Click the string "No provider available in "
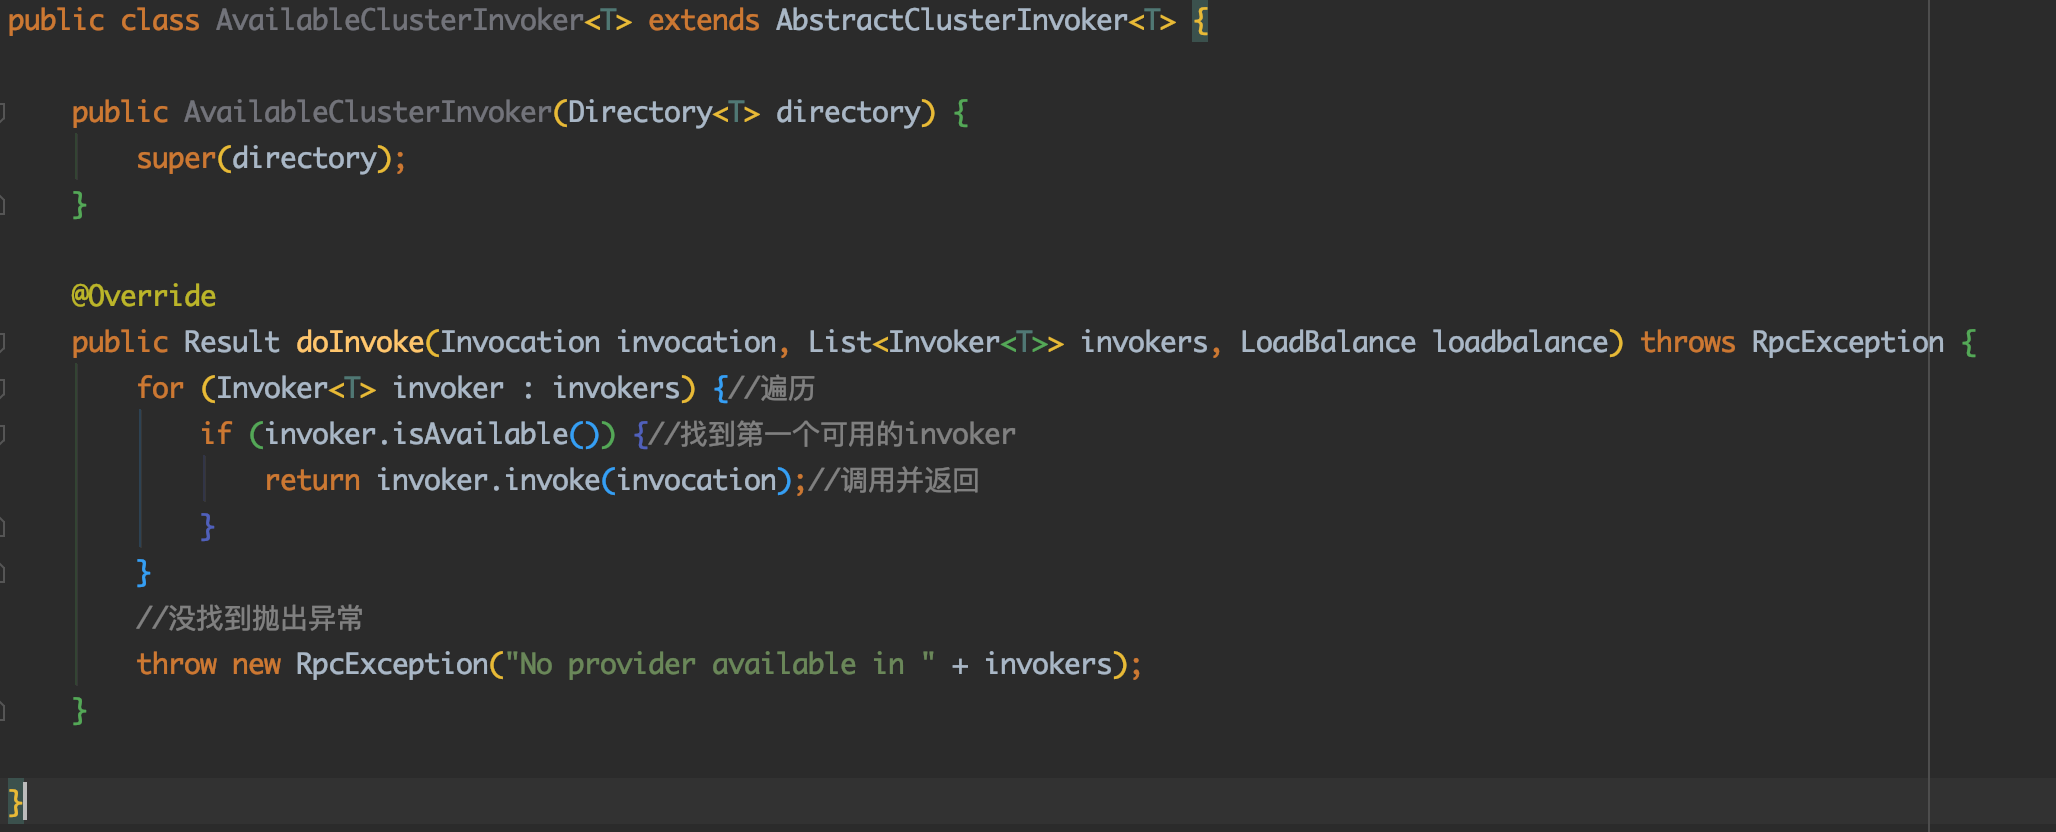Viewport: 2056px width, 832px height. [x=720, y=664]
